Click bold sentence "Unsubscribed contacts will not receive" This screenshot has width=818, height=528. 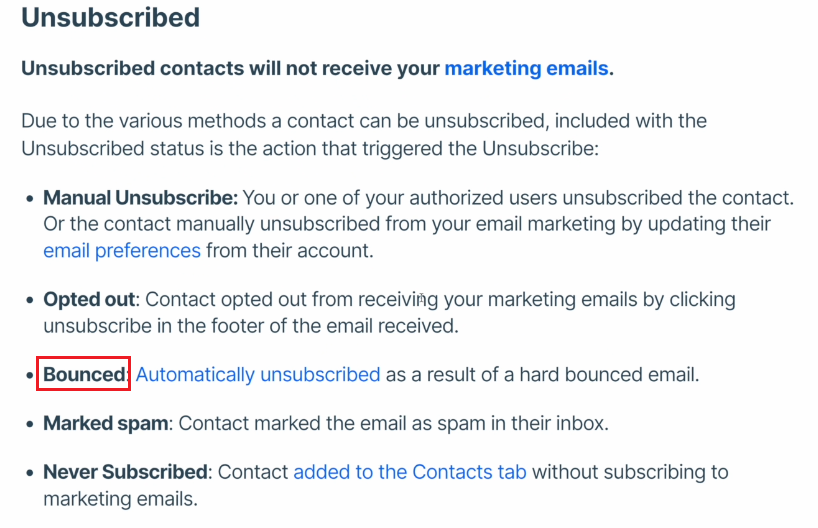(231, 68)
